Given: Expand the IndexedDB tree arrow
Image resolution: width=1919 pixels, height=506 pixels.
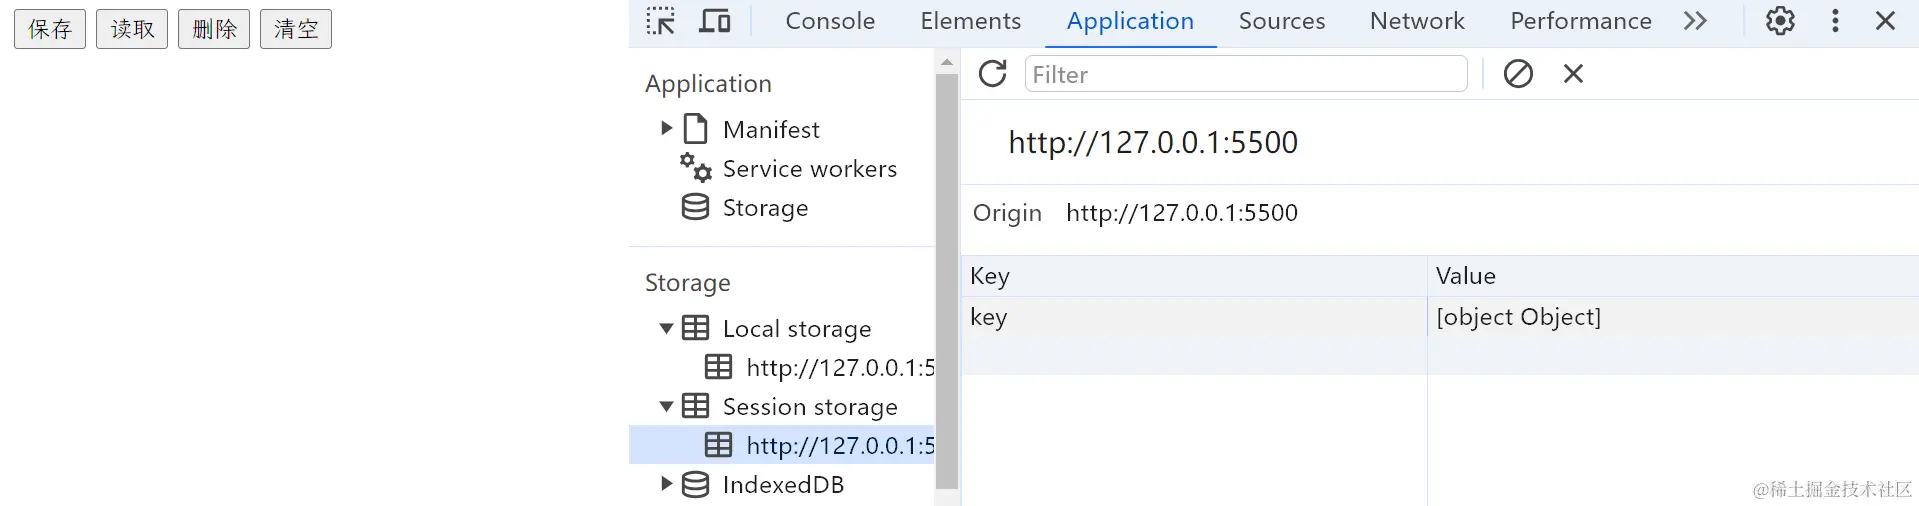Looking at the screenshot, I should coord(667,484).
